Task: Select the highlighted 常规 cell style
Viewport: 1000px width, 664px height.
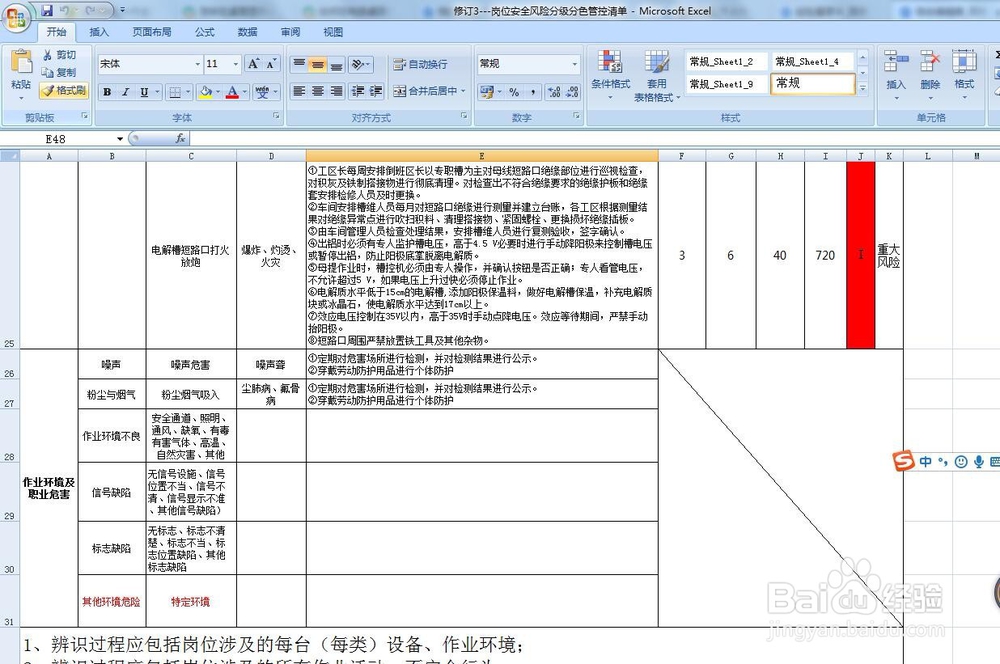Action: tap(812, 84)
